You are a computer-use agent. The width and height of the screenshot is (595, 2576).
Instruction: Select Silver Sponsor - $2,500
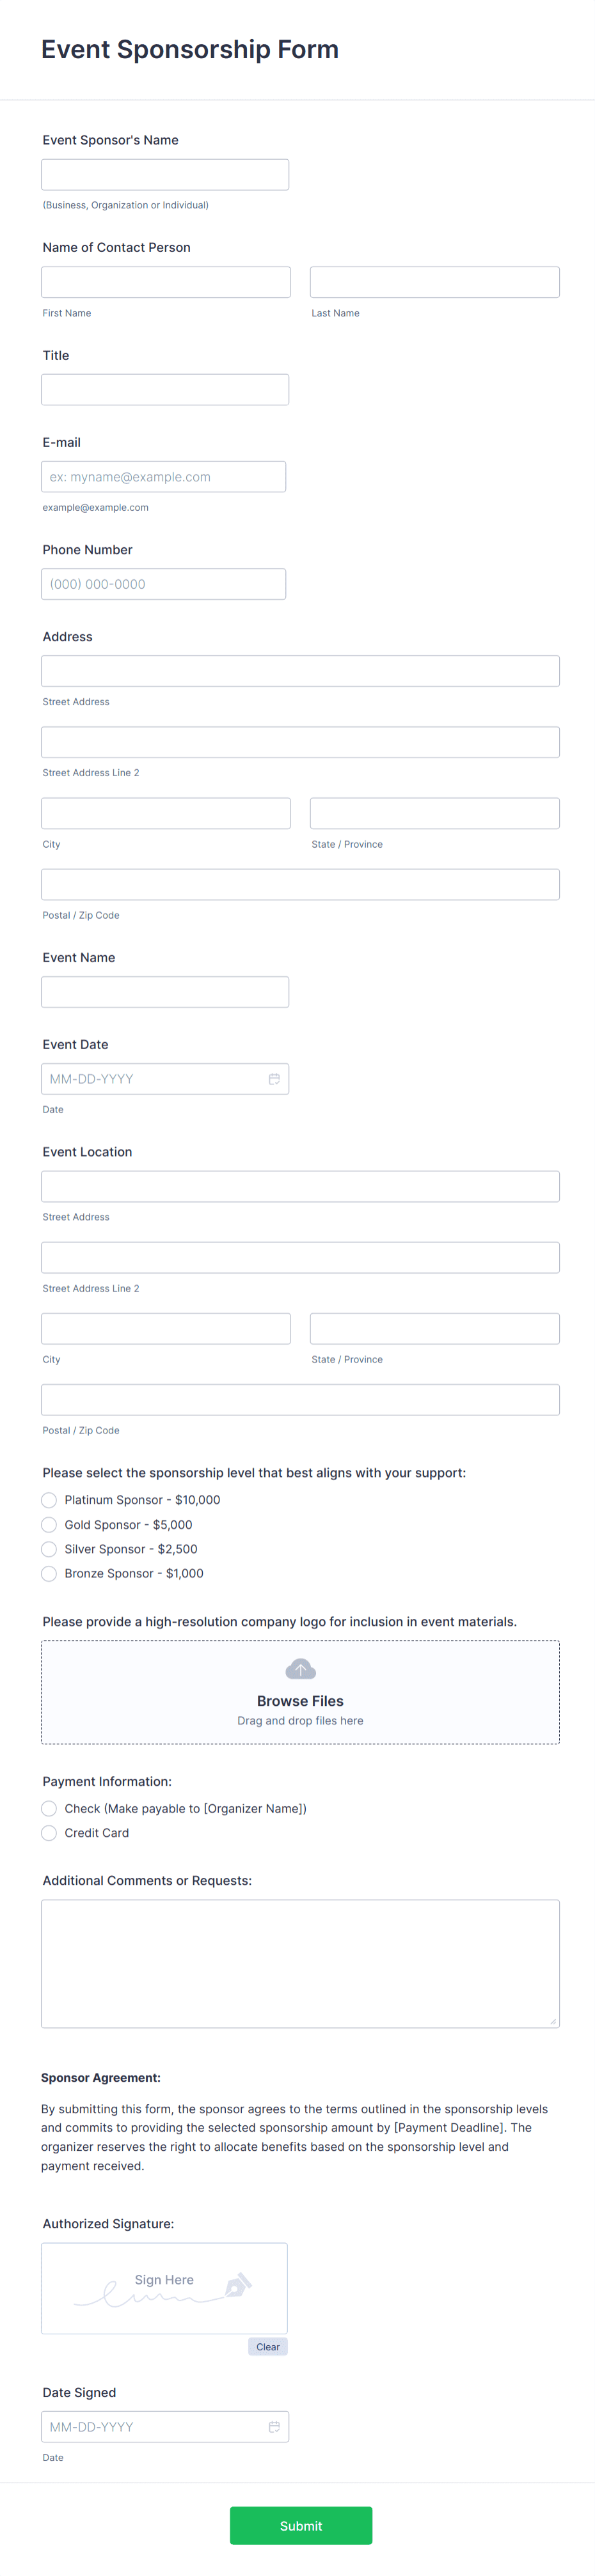pos(49,1549)
